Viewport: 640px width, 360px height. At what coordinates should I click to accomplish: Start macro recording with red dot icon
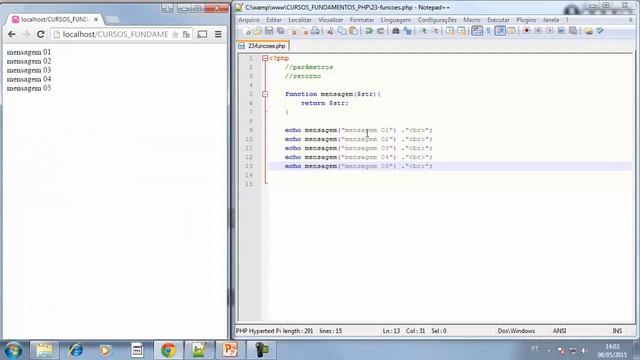[x=527, y=31]
